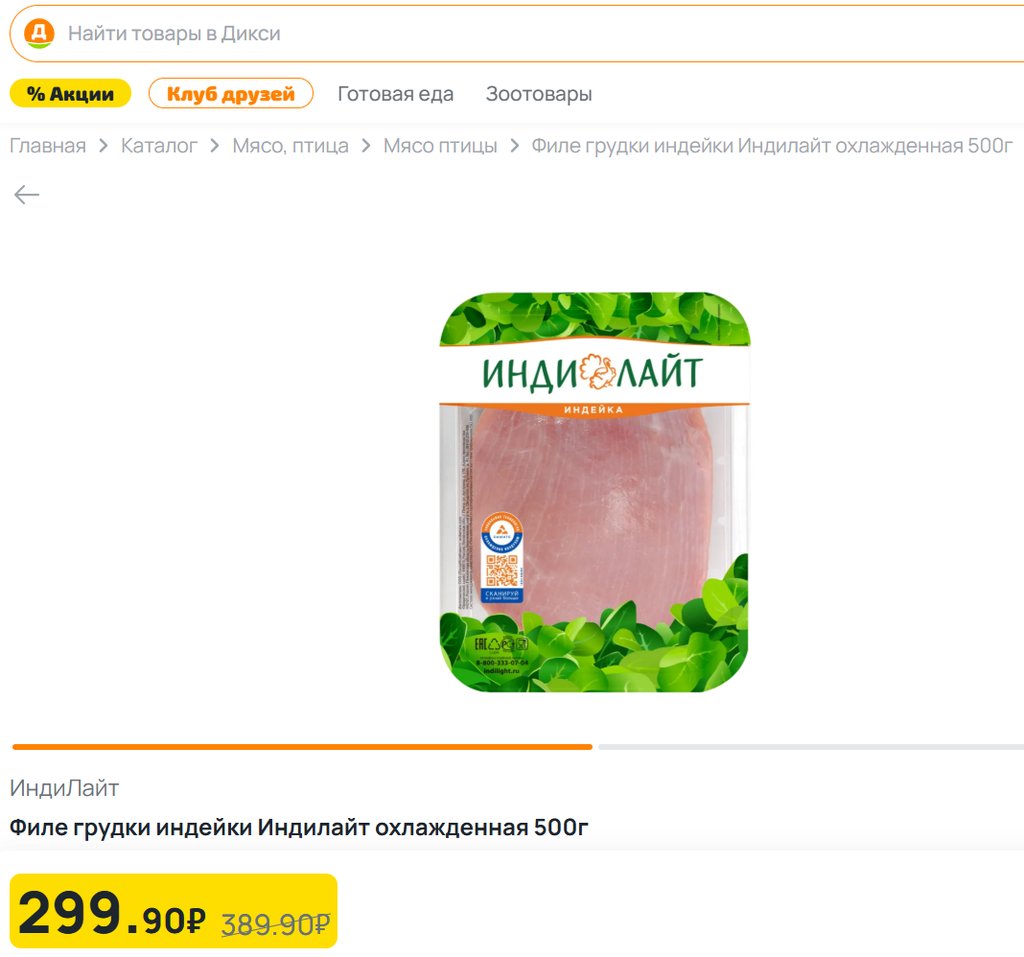
Task: Click the Dixy logo icon in search bar
Action: click(39, 33)
